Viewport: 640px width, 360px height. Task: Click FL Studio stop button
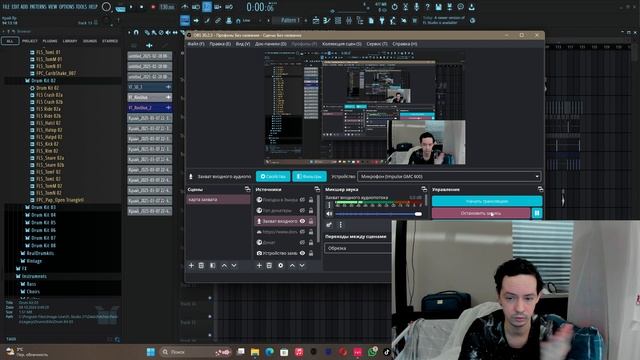point(142,7)
